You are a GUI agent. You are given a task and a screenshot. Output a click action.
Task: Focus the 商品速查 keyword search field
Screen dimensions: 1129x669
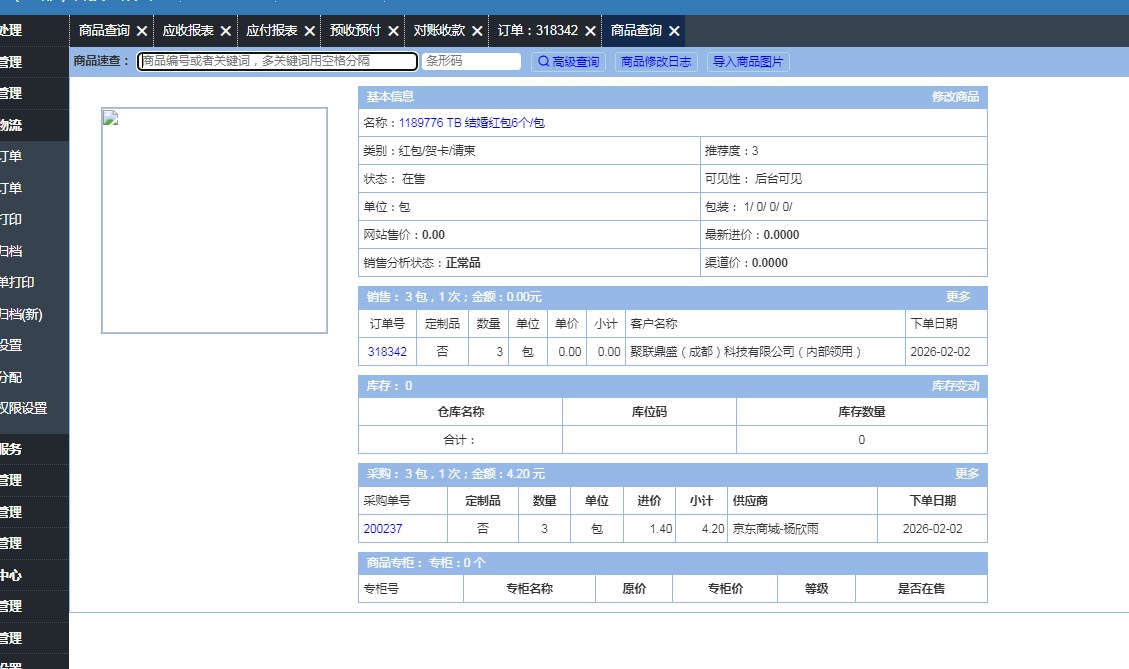coord(277,61)
